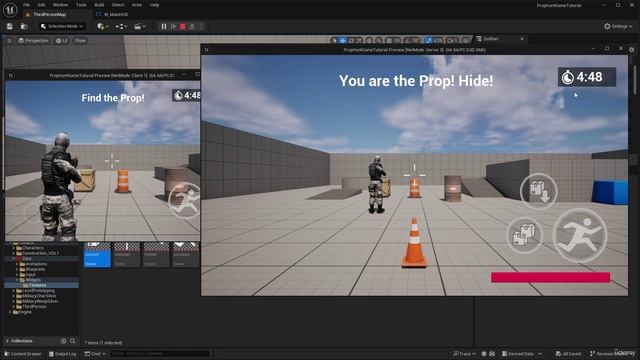This screenshot has height=360, width=640.
Task: Tap the sprint run button in server window
Action: tap(580, 235)
